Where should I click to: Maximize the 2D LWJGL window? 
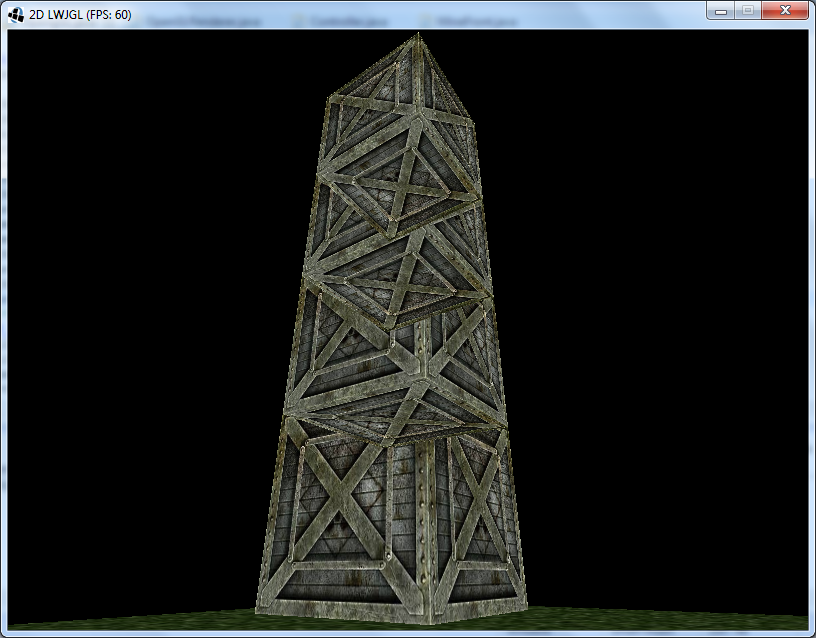pos(748,10)
